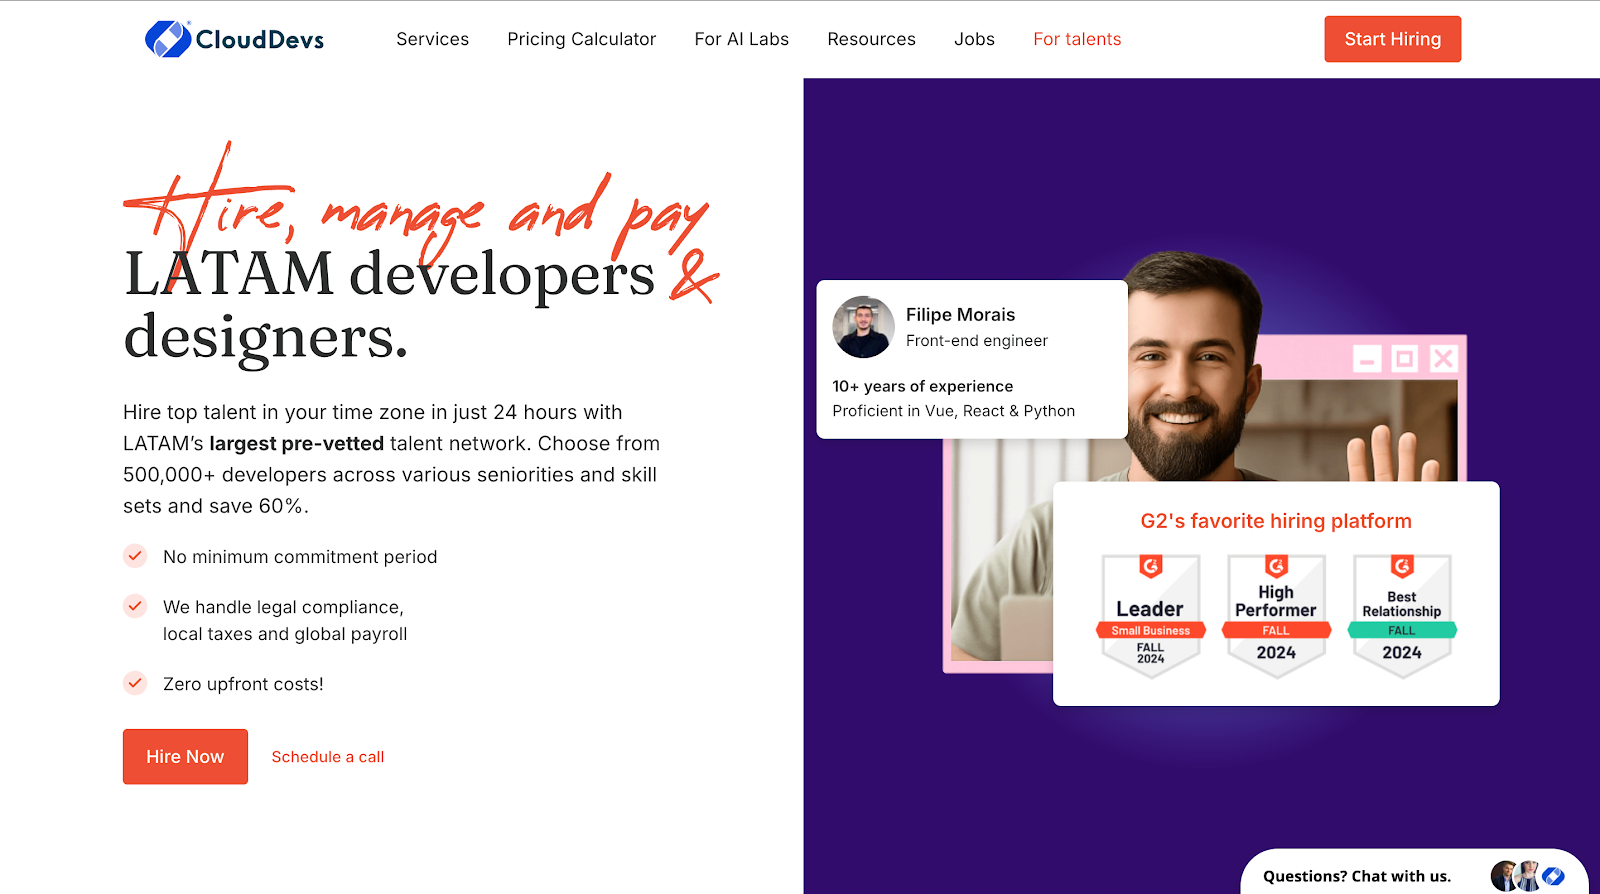Click '10+ years of experience' text
This screenshot has height=894, width=1600.
click(x=922, y=386)
